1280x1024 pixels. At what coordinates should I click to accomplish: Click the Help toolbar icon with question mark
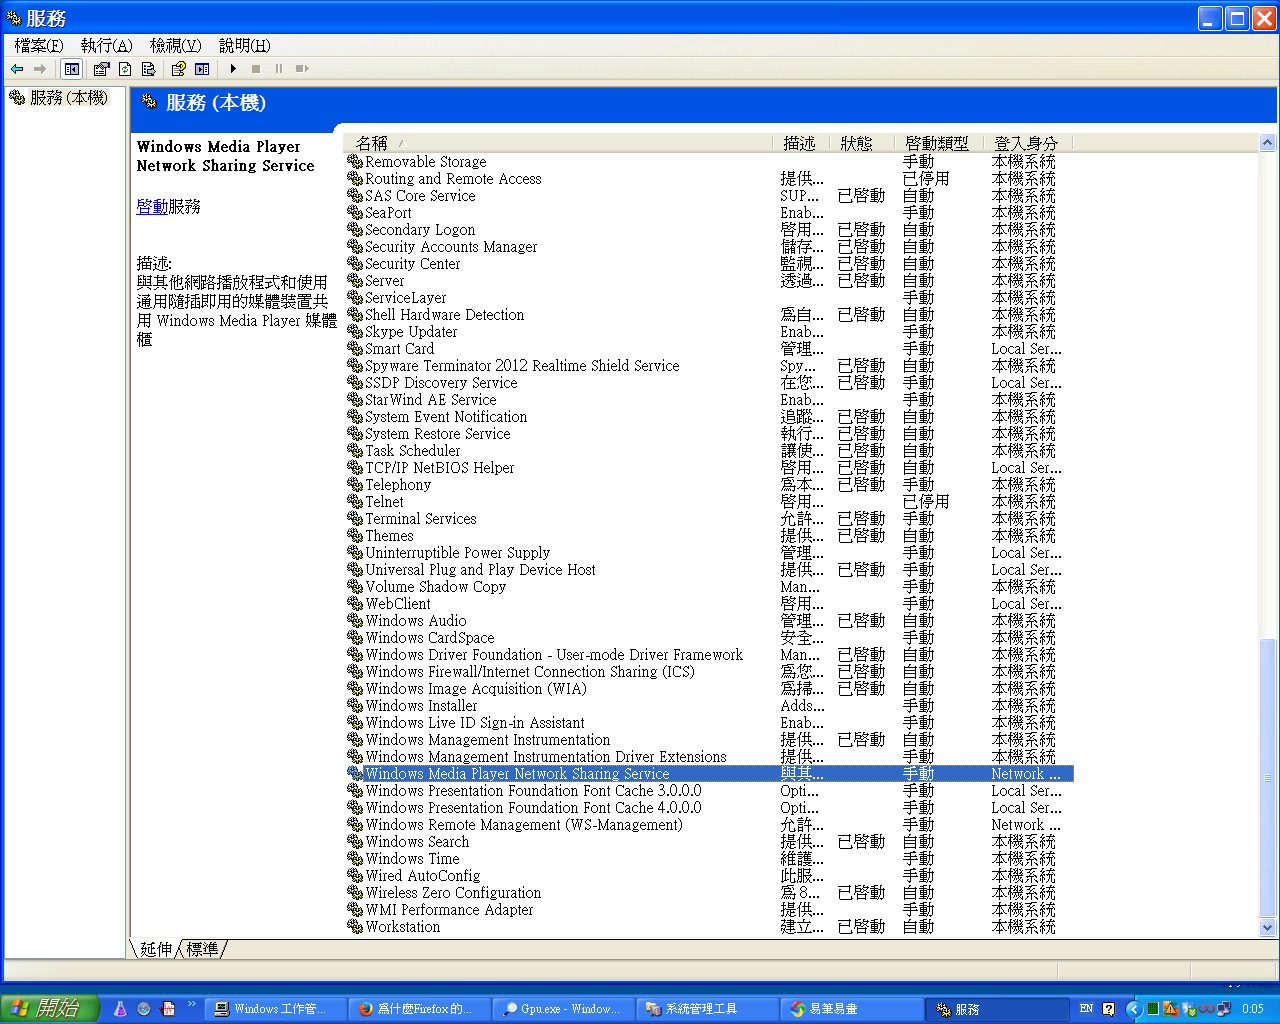178,69
